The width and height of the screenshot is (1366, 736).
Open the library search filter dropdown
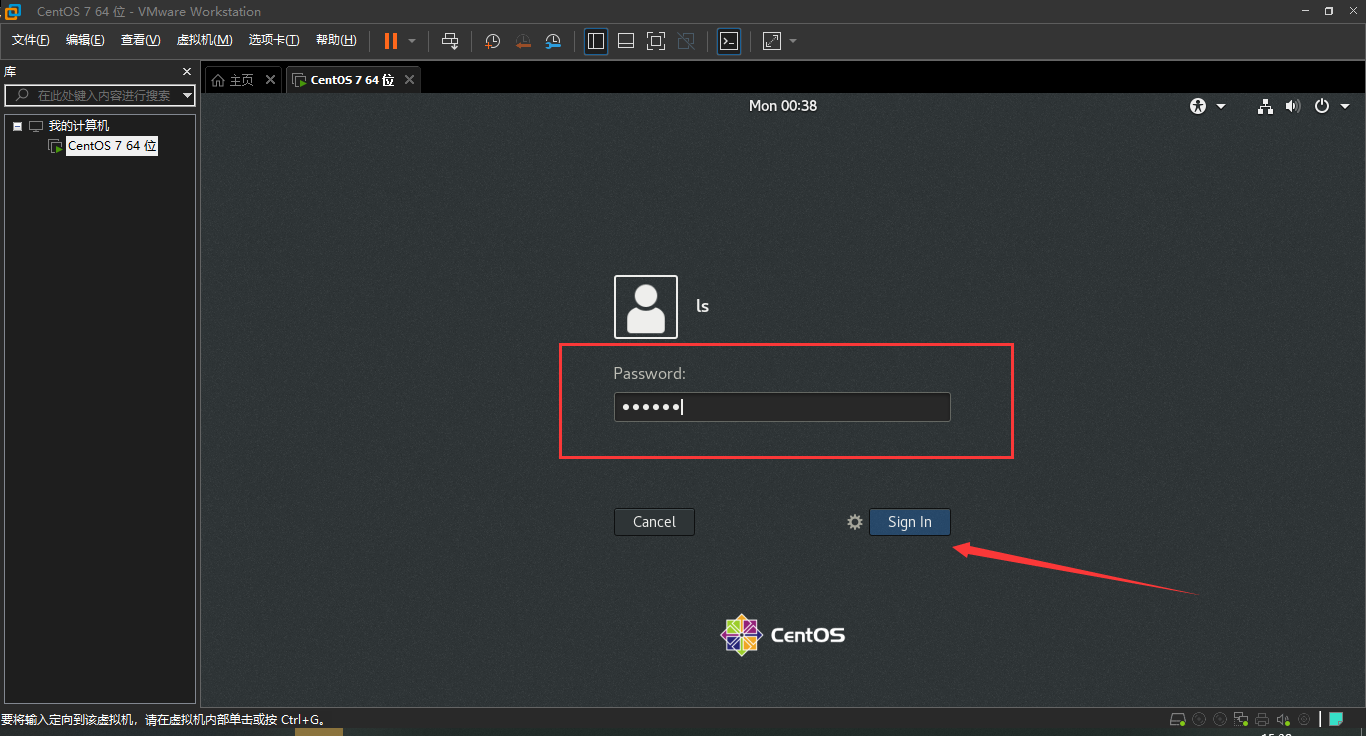187,96
